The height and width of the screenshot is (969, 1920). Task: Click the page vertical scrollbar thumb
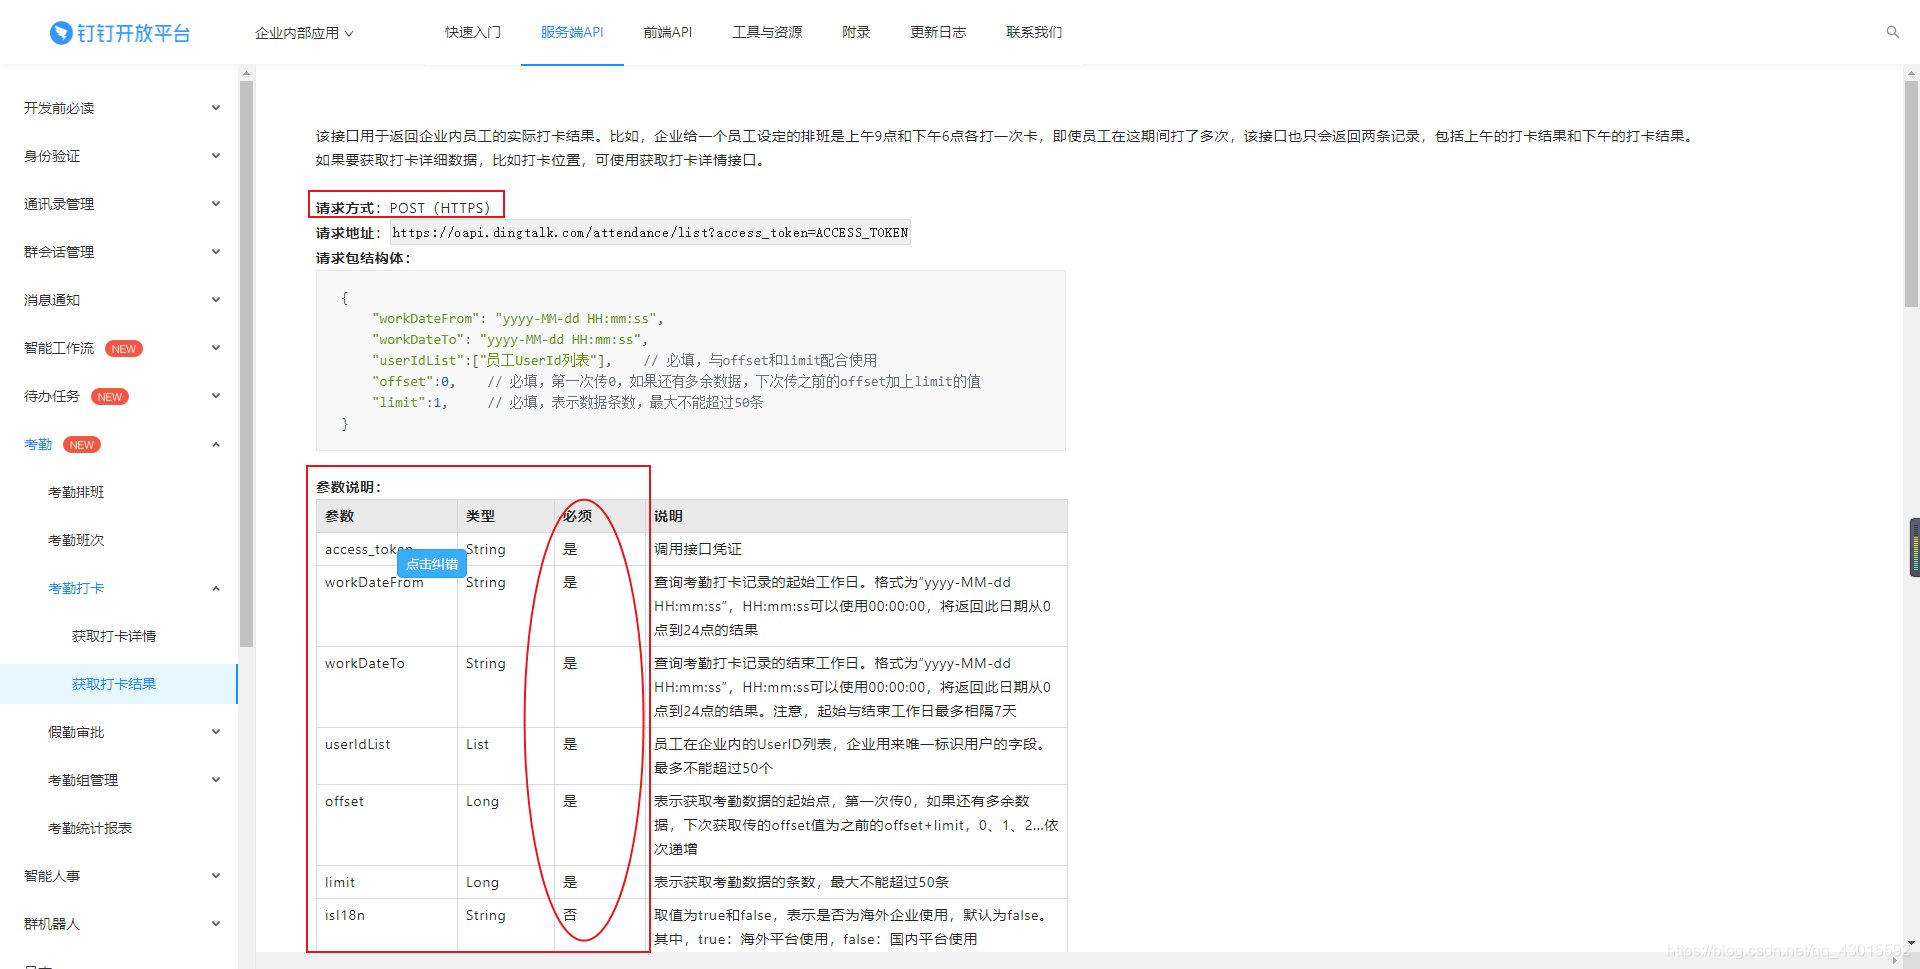1911,194
